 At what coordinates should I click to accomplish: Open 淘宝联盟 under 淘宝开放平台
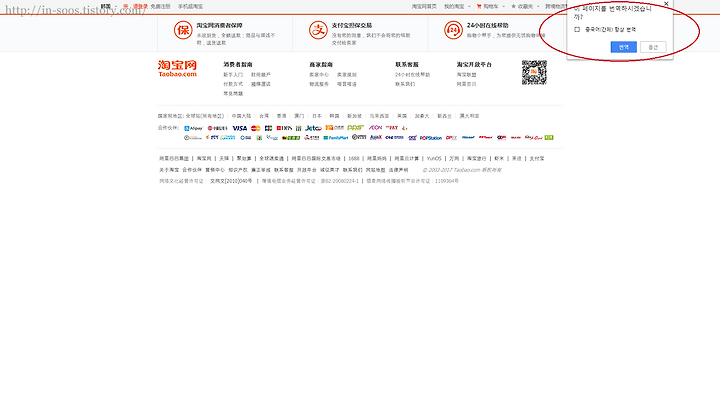click(467, 74)
